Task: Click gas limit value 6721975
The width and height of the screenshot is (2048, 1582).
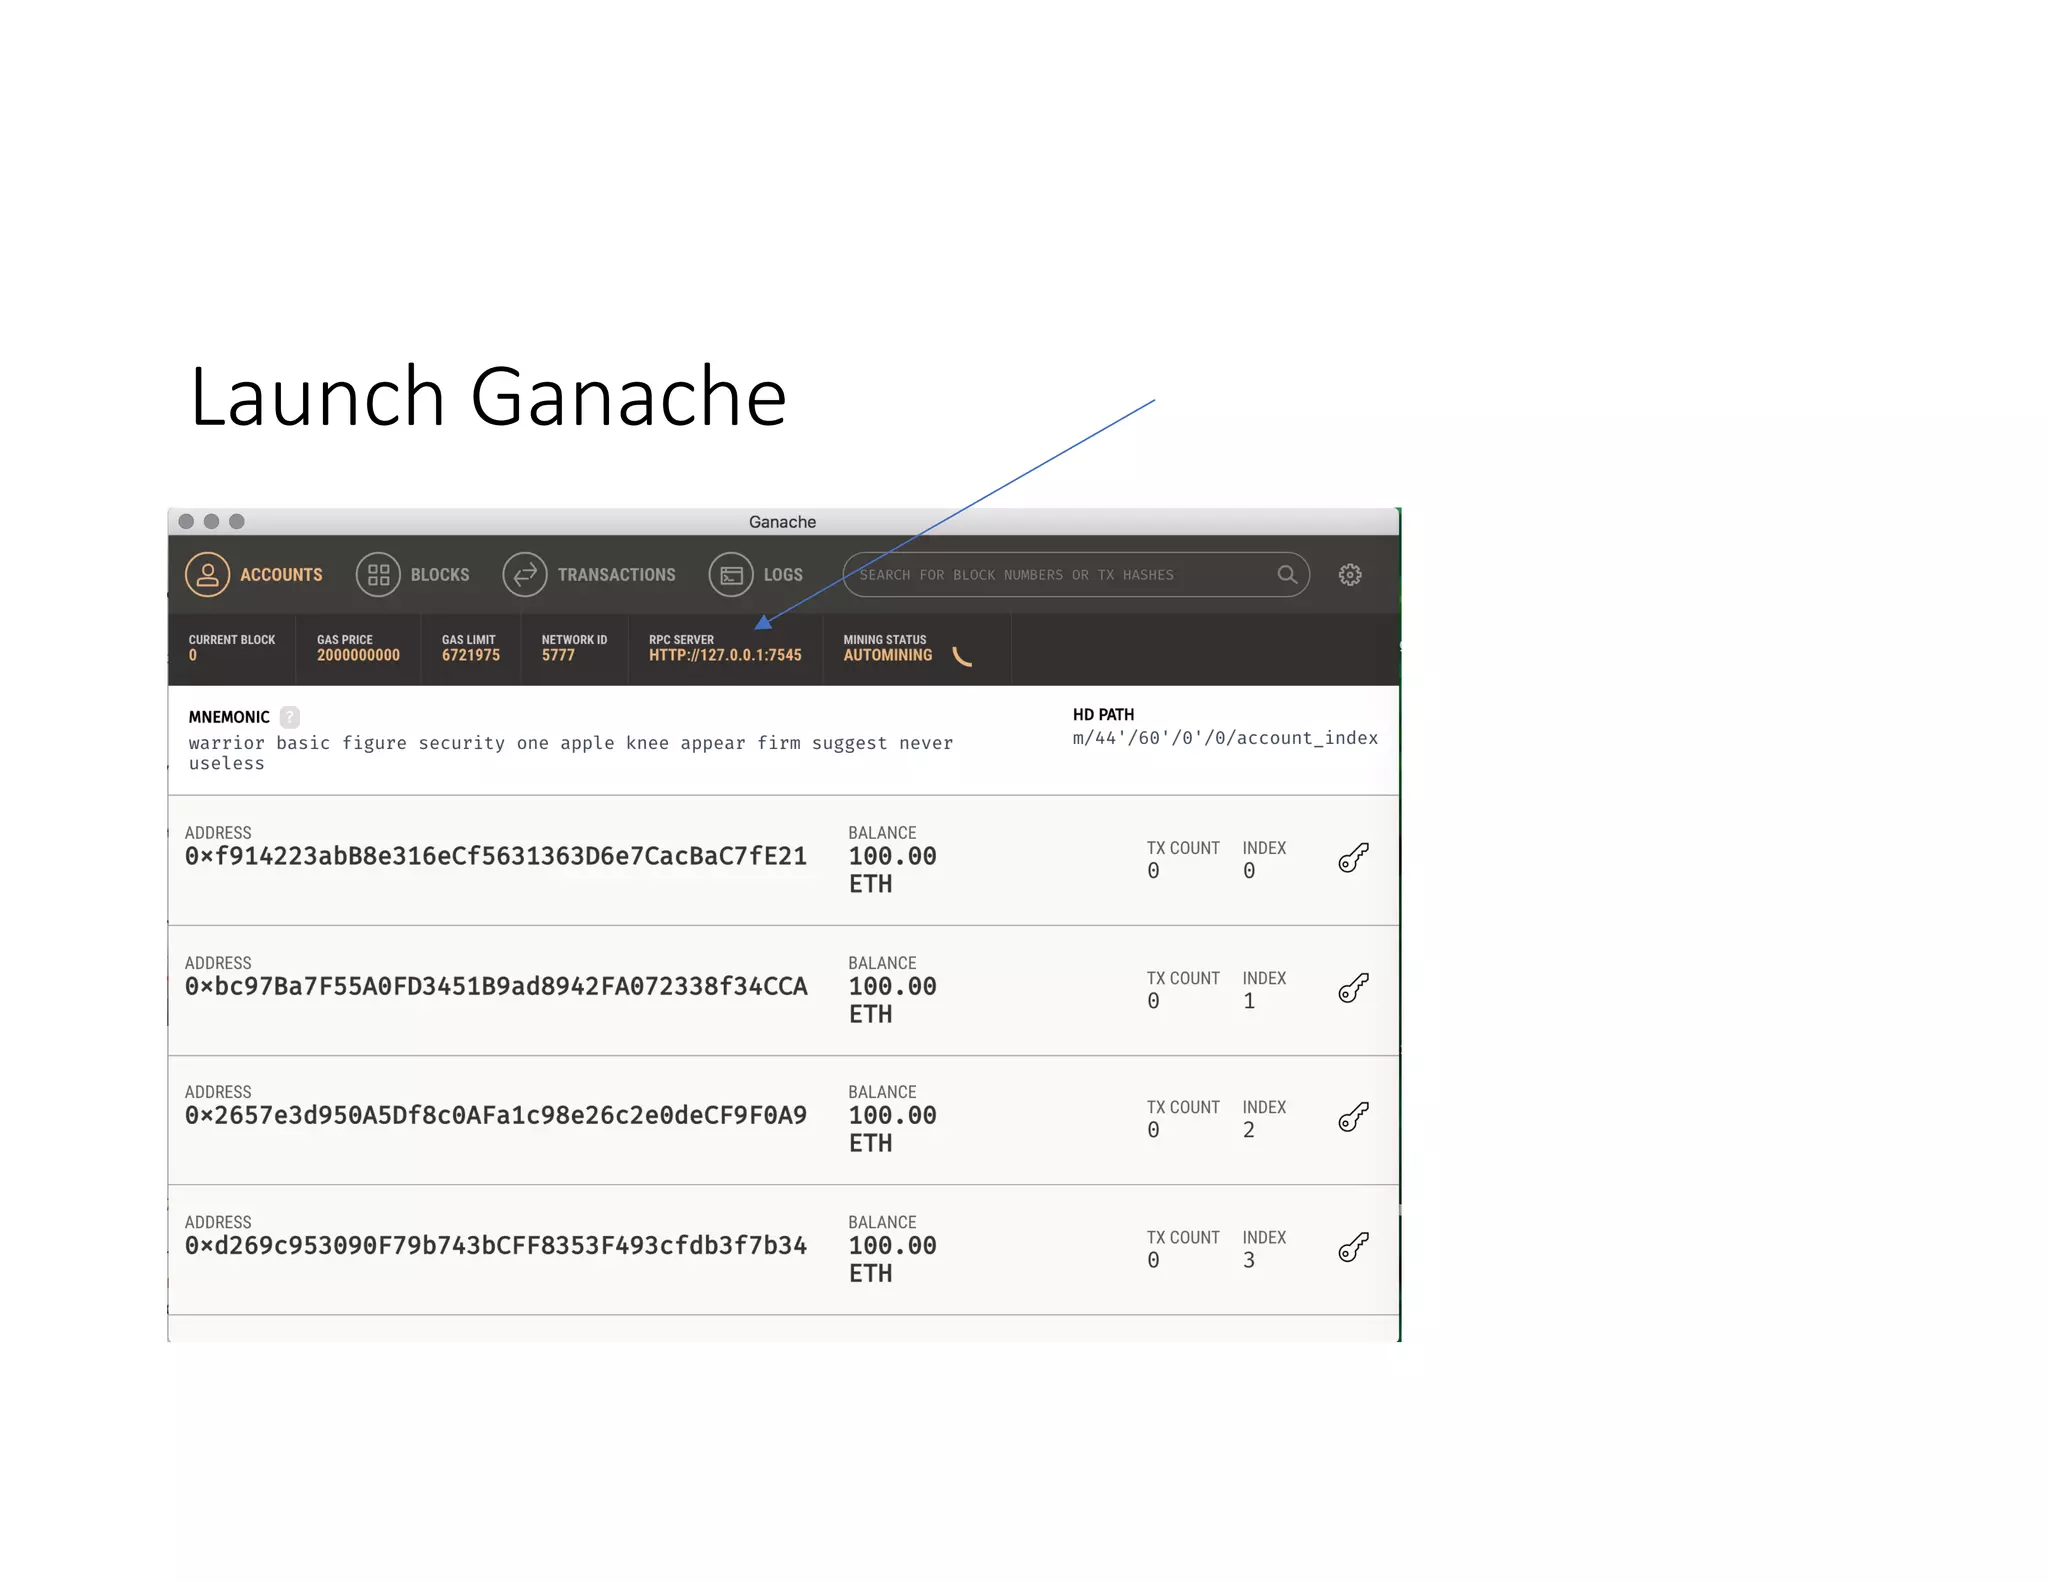Action: point(471,655)
